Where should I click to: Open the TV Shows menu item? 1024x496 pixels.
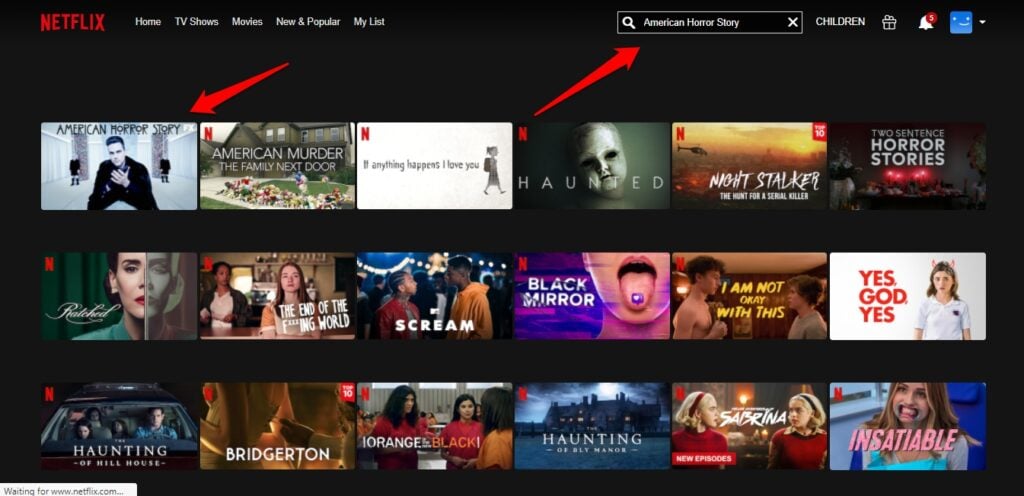pos(197,22)
